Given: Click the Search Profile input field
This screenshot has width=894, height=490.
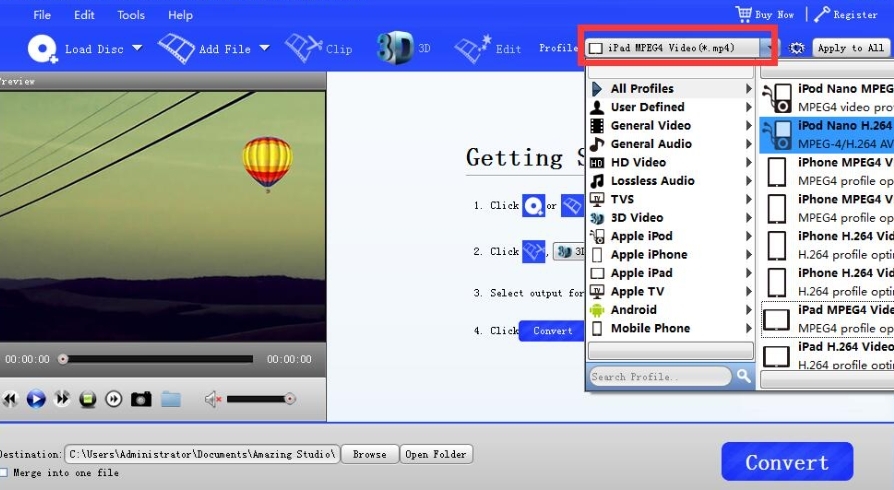Looking at the screenshot, I should (660, 376).
